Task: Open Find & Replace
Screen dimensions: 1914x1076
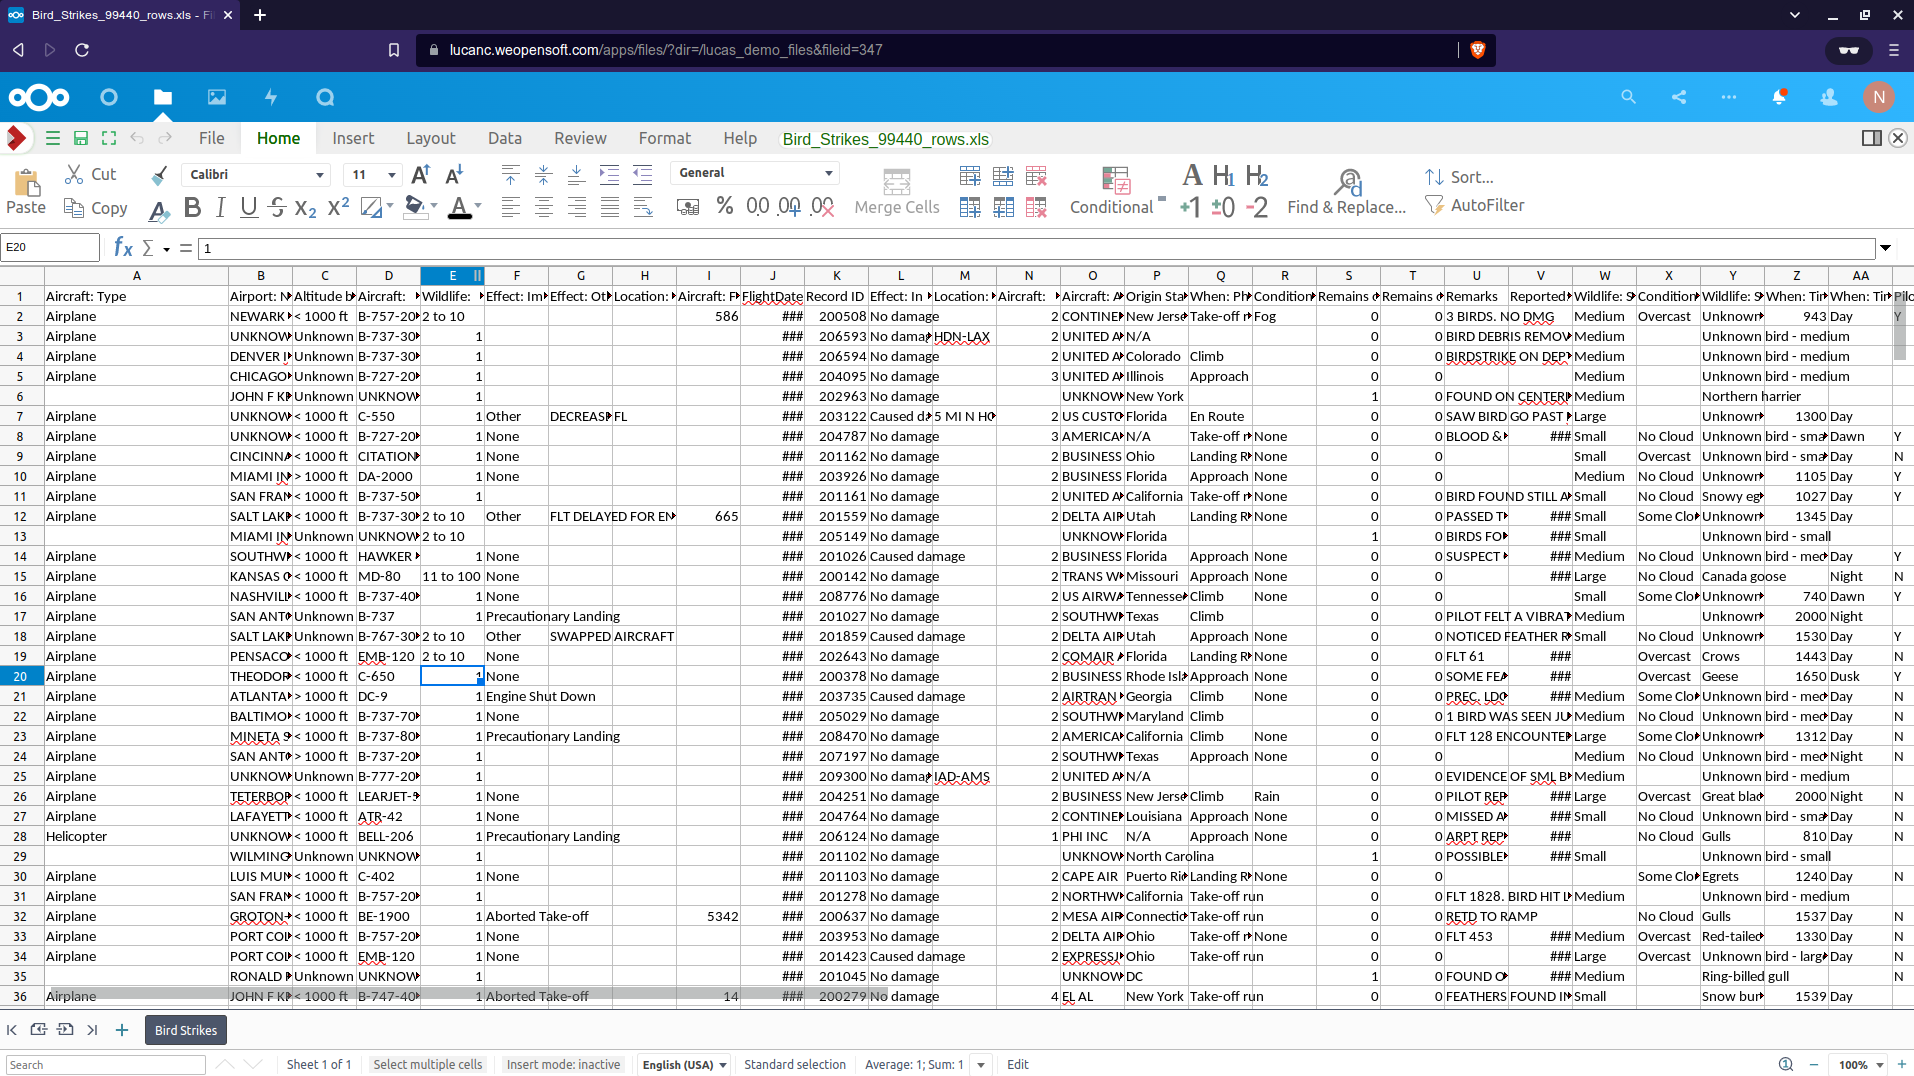Action: click(1346, 192)
